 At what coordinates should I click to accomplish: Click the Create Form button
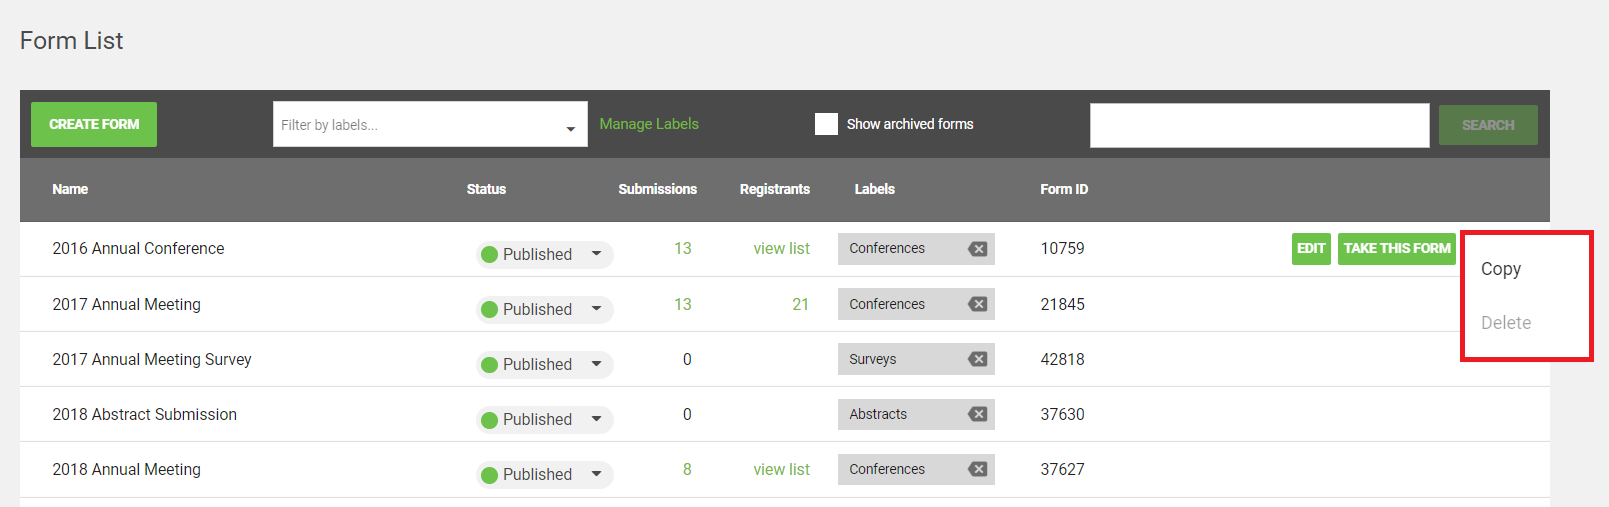pyautogui.click(x=94, y=125)
